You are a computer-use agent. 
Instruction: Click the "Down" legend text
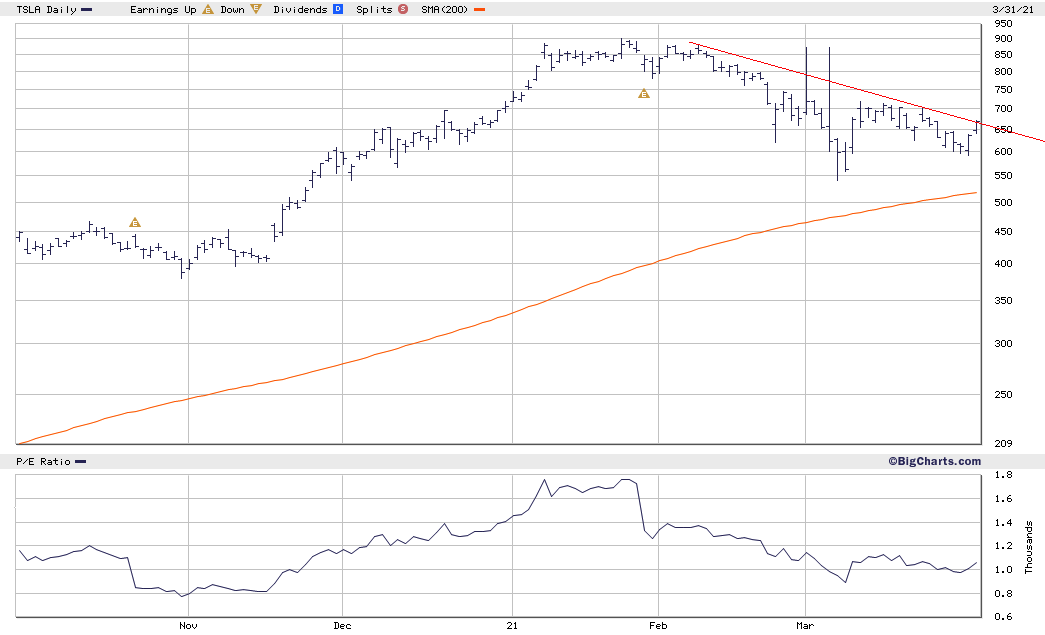pyautogui.click(x=233, y=9)
